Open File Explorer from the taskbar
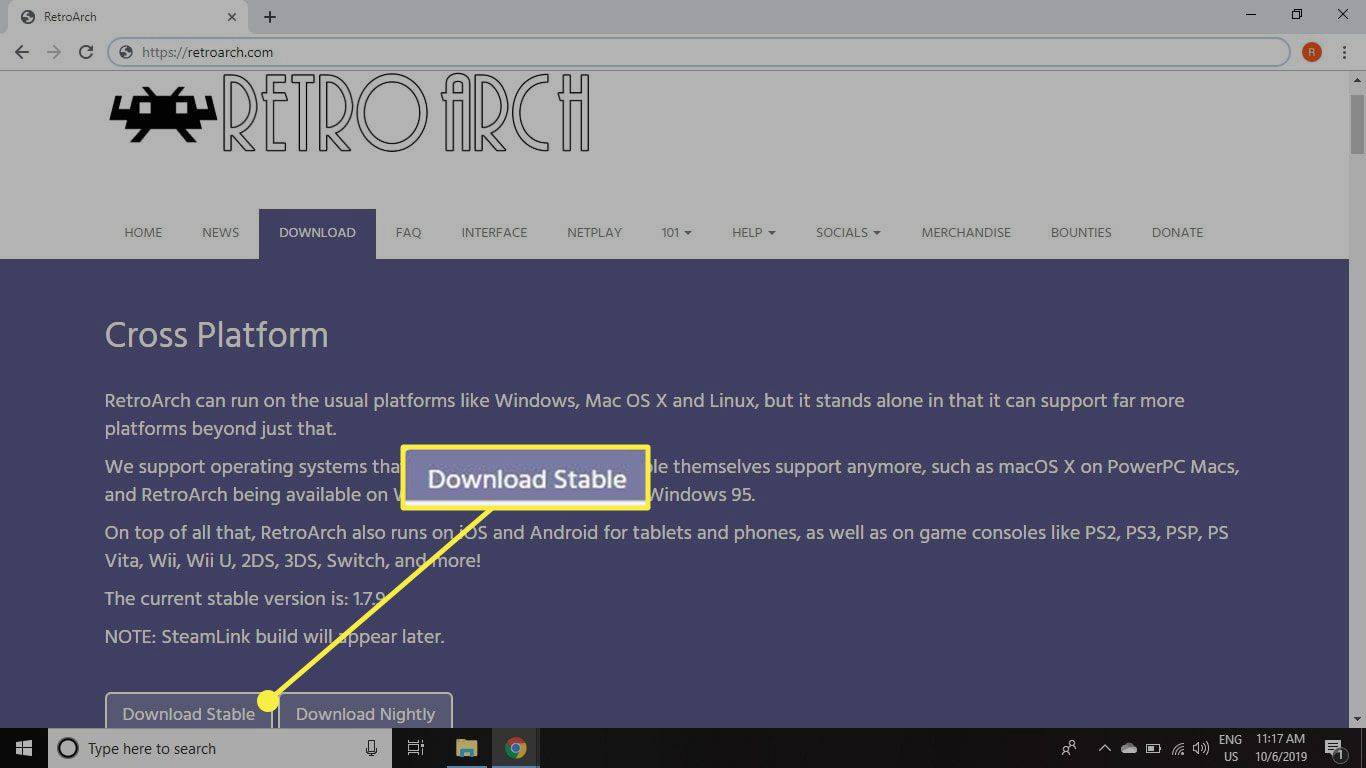The image size is (1366, 768). click(x=466, y=748)
